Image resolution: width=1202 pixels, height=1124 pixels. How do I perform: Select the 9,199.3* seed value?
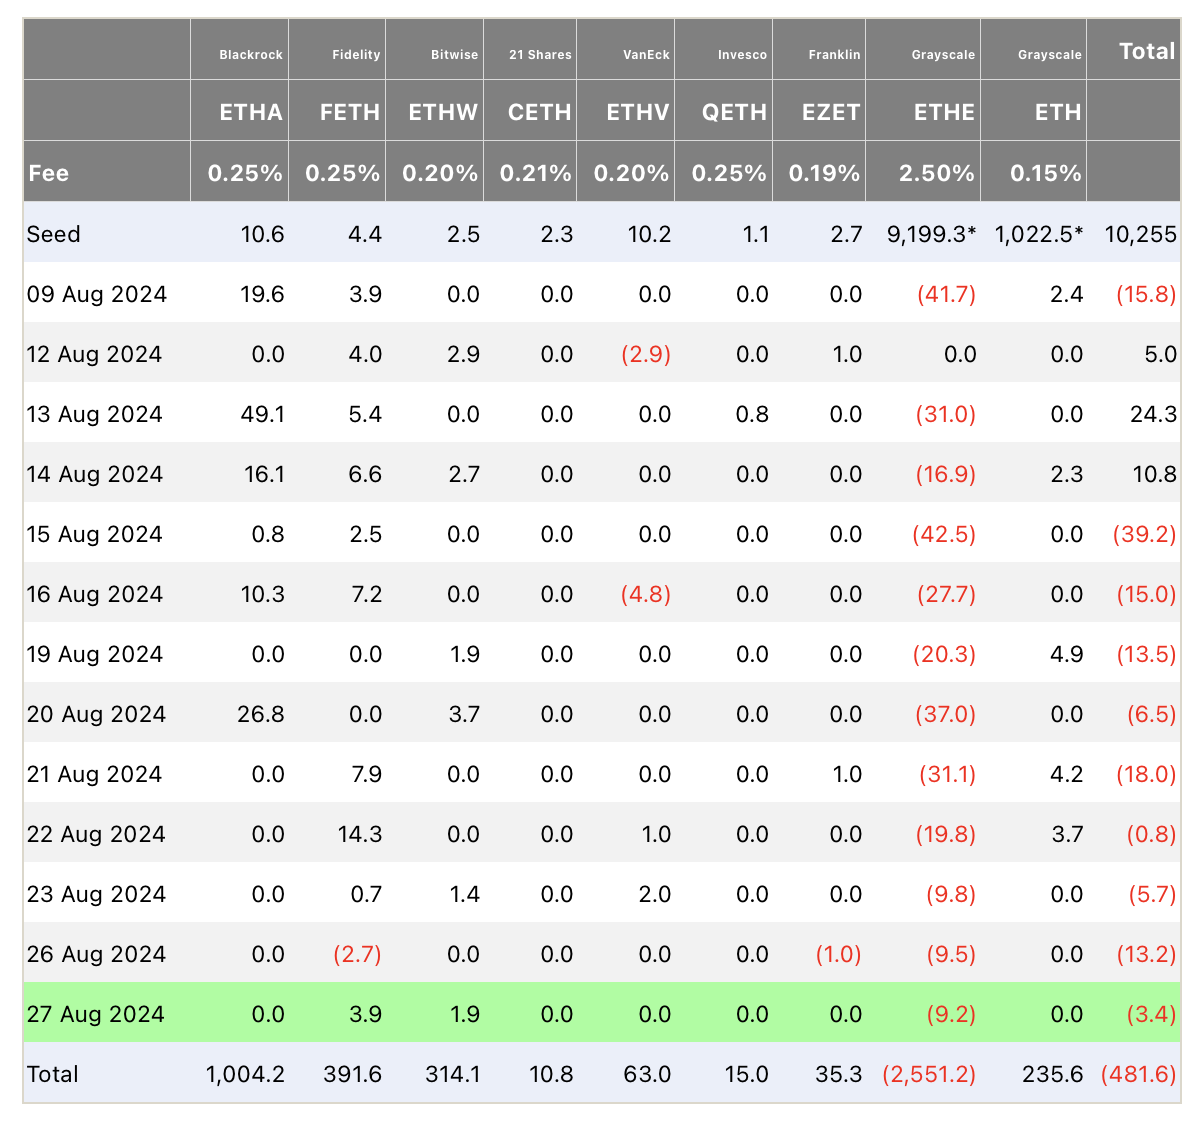[932, 234]
